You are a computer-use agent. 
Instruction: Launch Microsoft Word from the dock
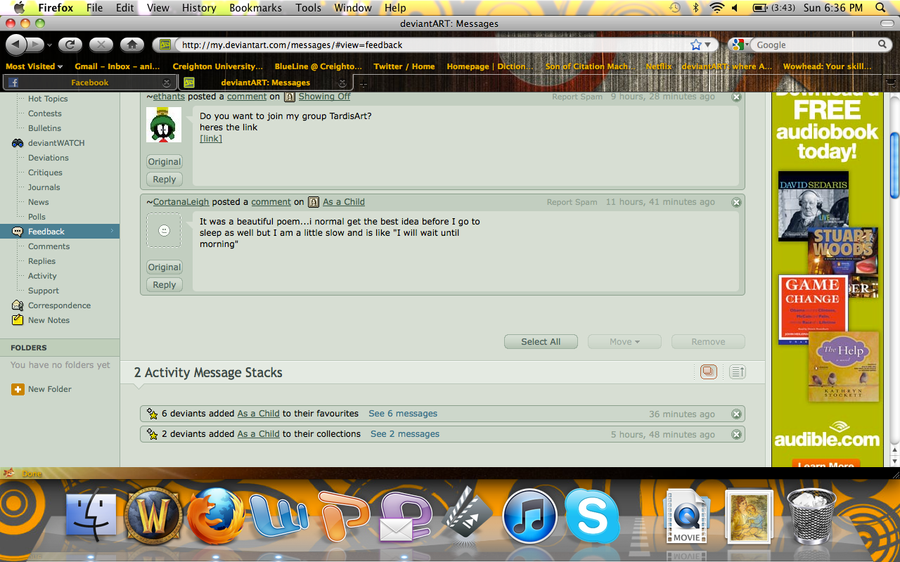(280, 514)
